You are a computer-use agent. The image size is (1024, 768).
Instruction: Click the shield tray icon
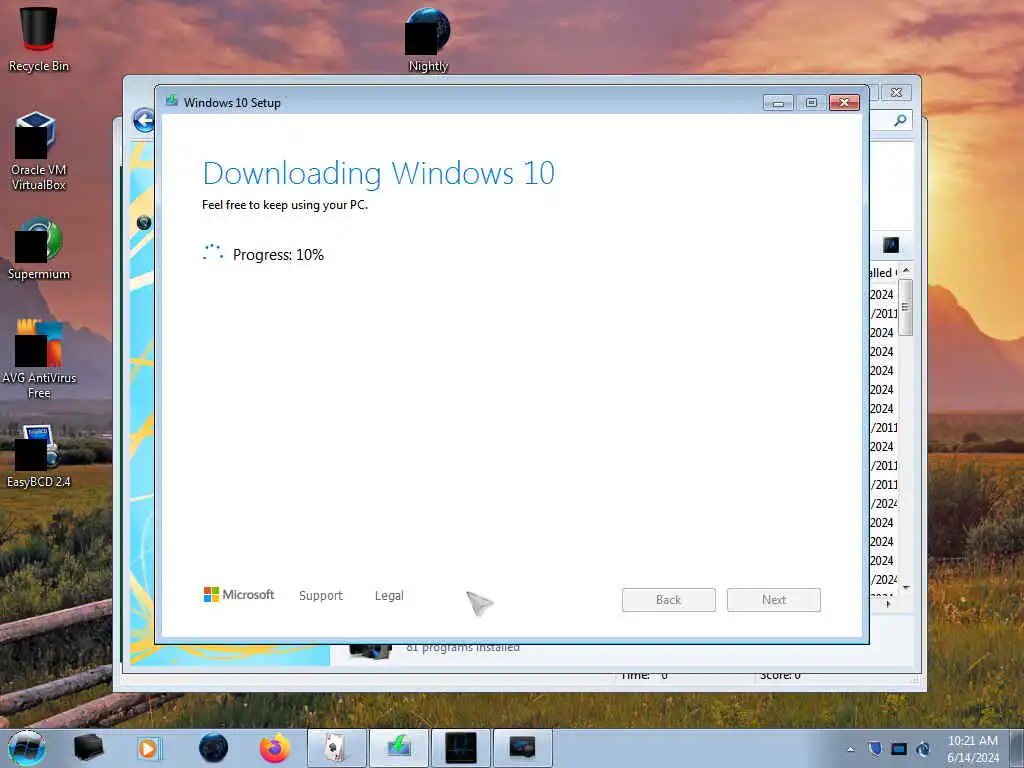pyautogui.click(x=875, y=748)
